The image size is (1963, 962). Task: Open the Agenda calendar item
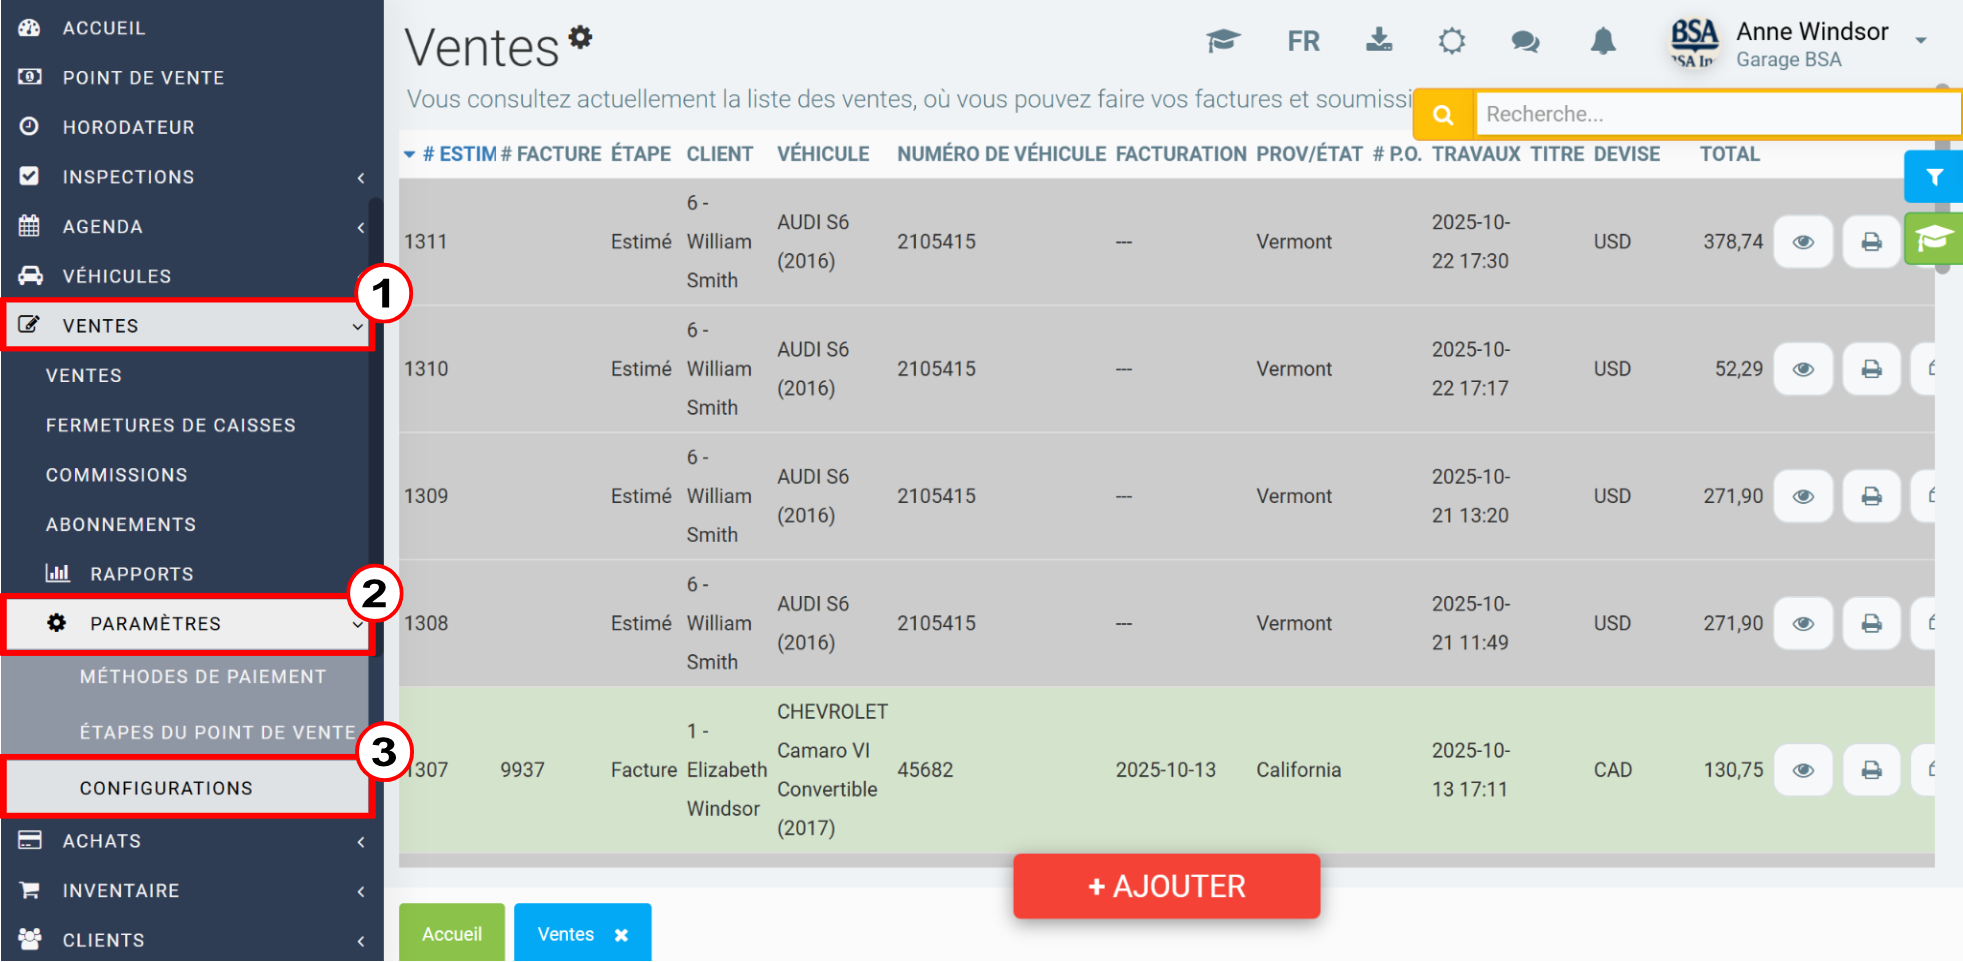pyautogui.click(x=102, y=227)
